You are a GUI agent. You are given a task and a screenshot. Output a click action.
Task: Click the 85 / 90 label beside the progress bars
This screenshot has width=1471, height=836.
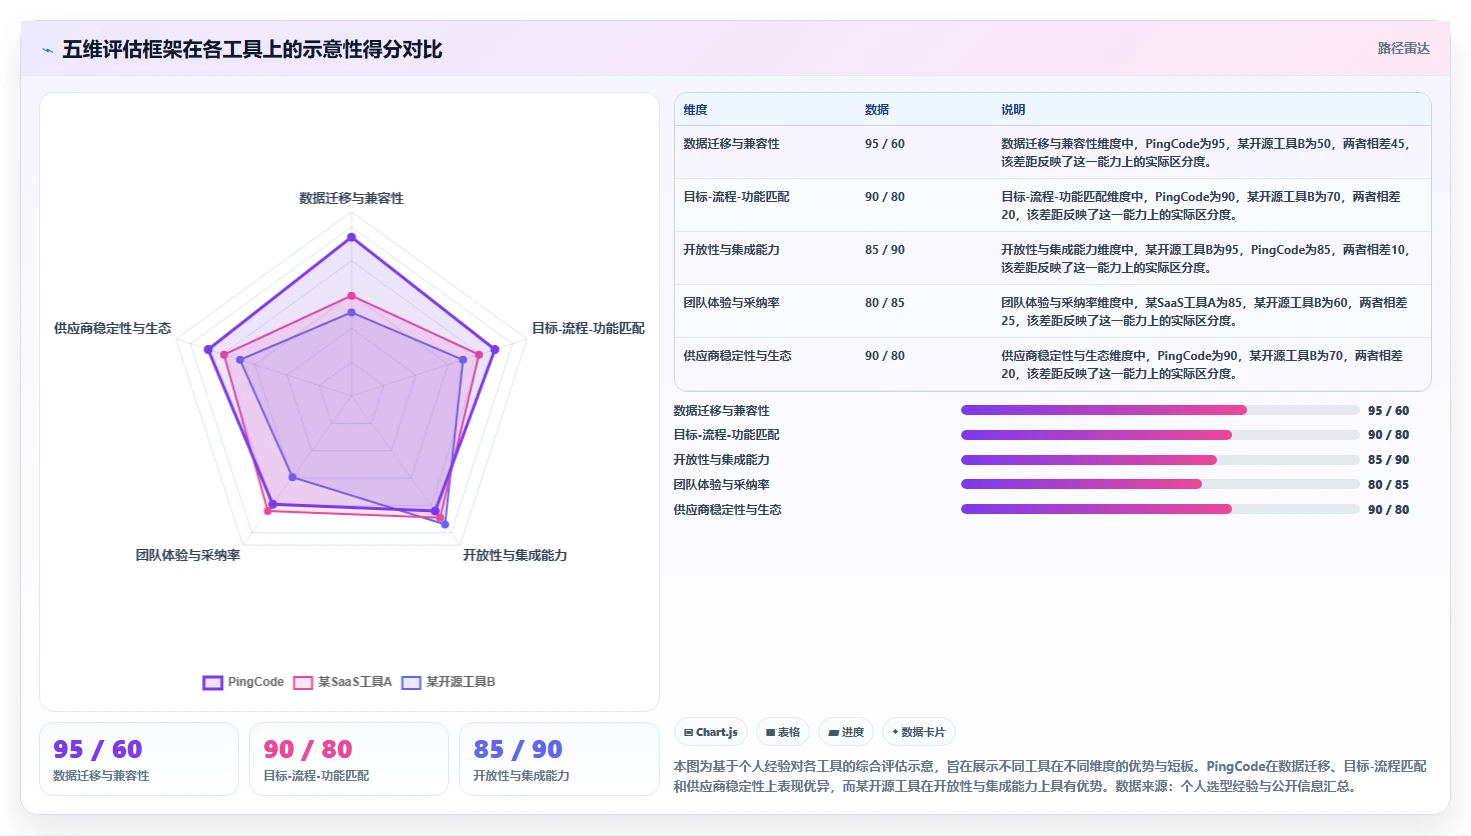point(1389,460)
